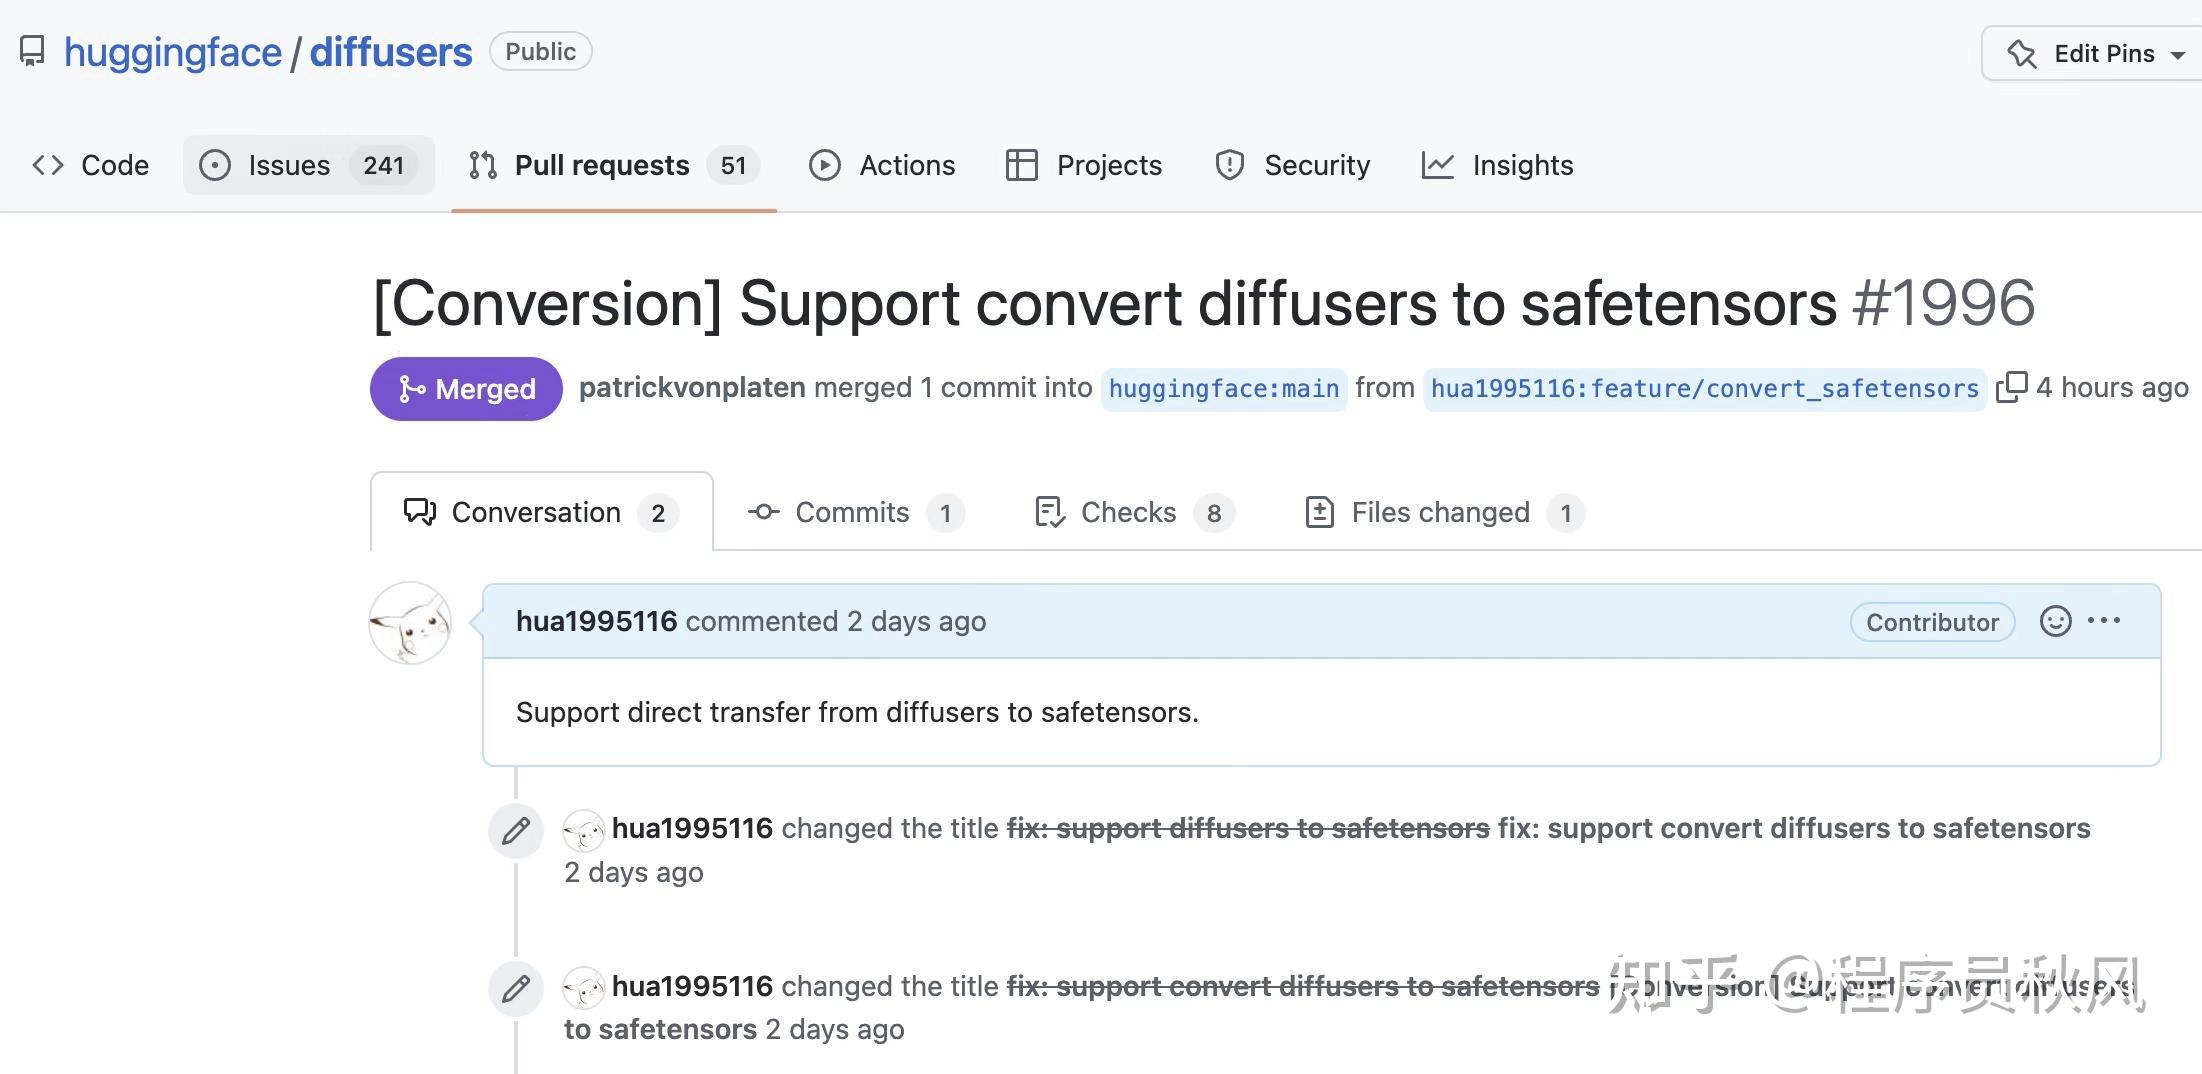Image resolution: width=2202 pixels, height=1074 pixels.
Task: Open the Security tab
Action: (x=1291, y=165)
